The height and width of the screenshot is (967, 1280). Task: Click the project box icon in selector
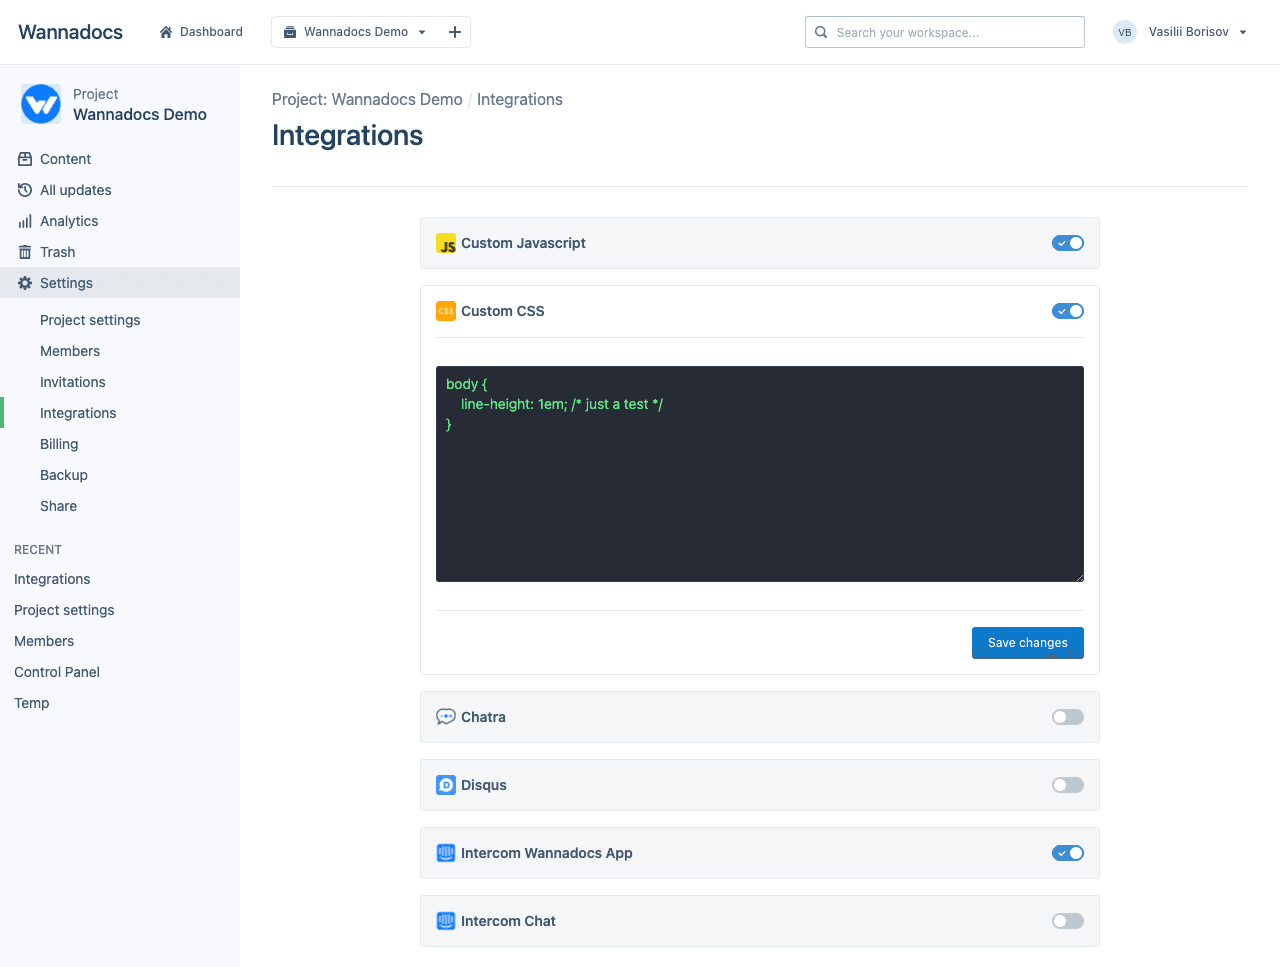290,32
